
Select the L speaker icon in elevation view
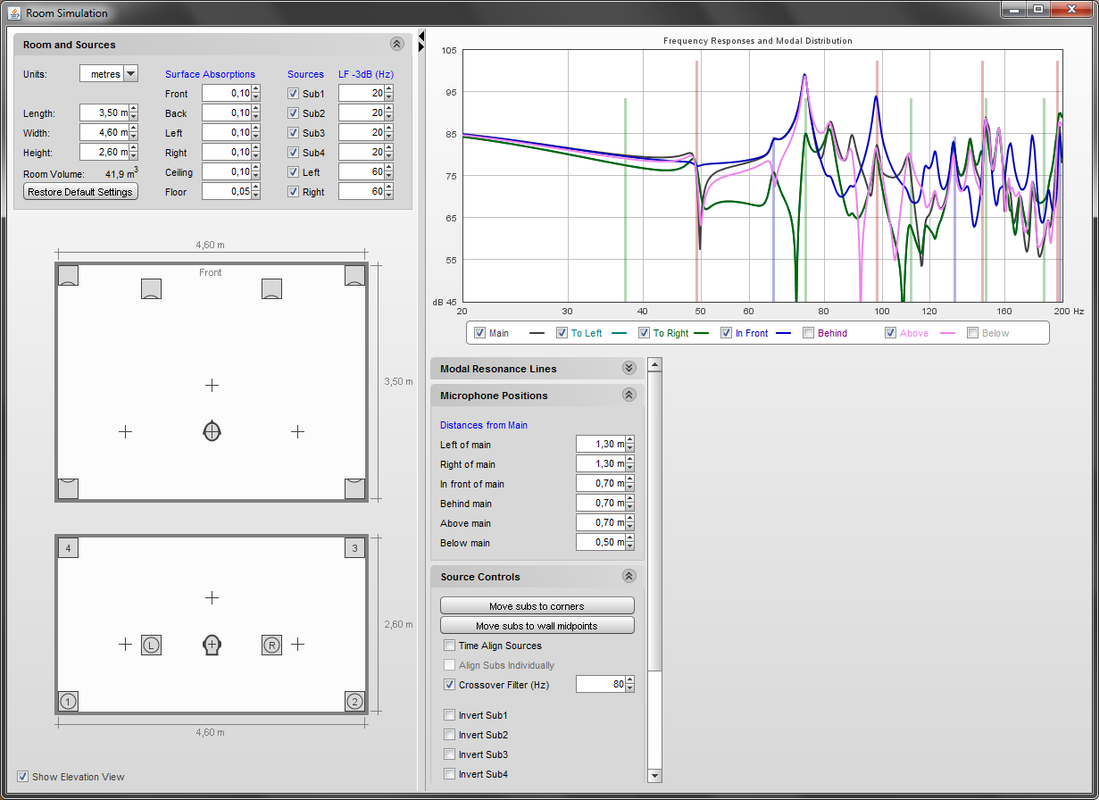[151, 644]
